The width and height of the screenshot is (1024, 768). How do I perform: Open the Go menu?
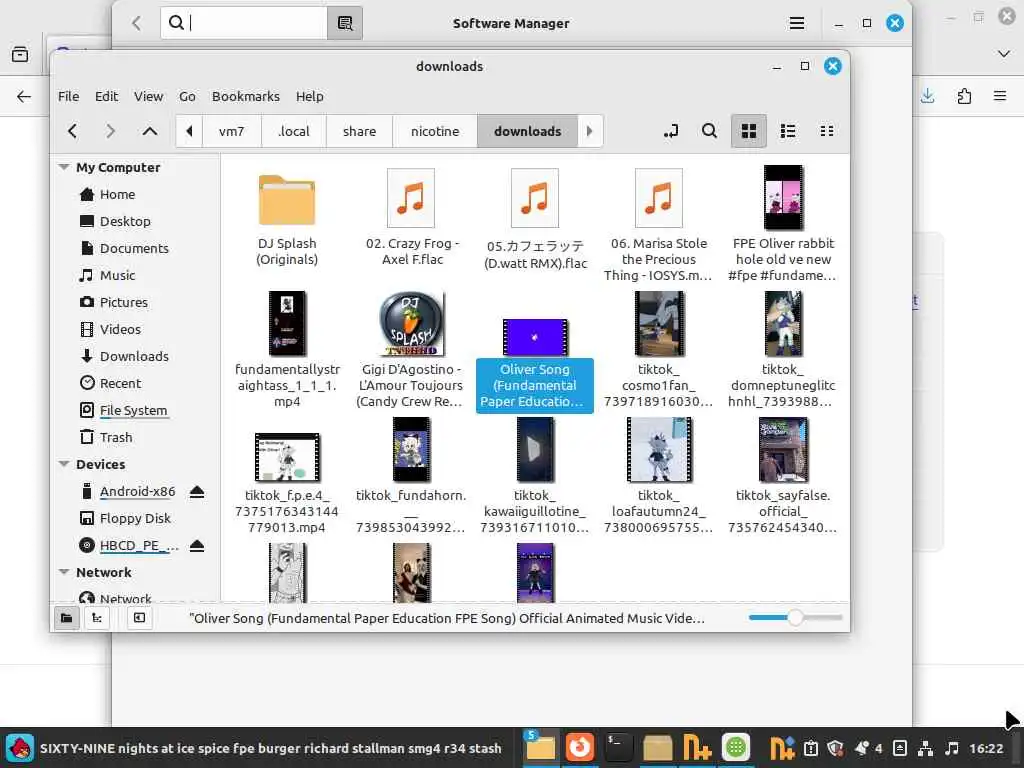click(x=187, y=96)
